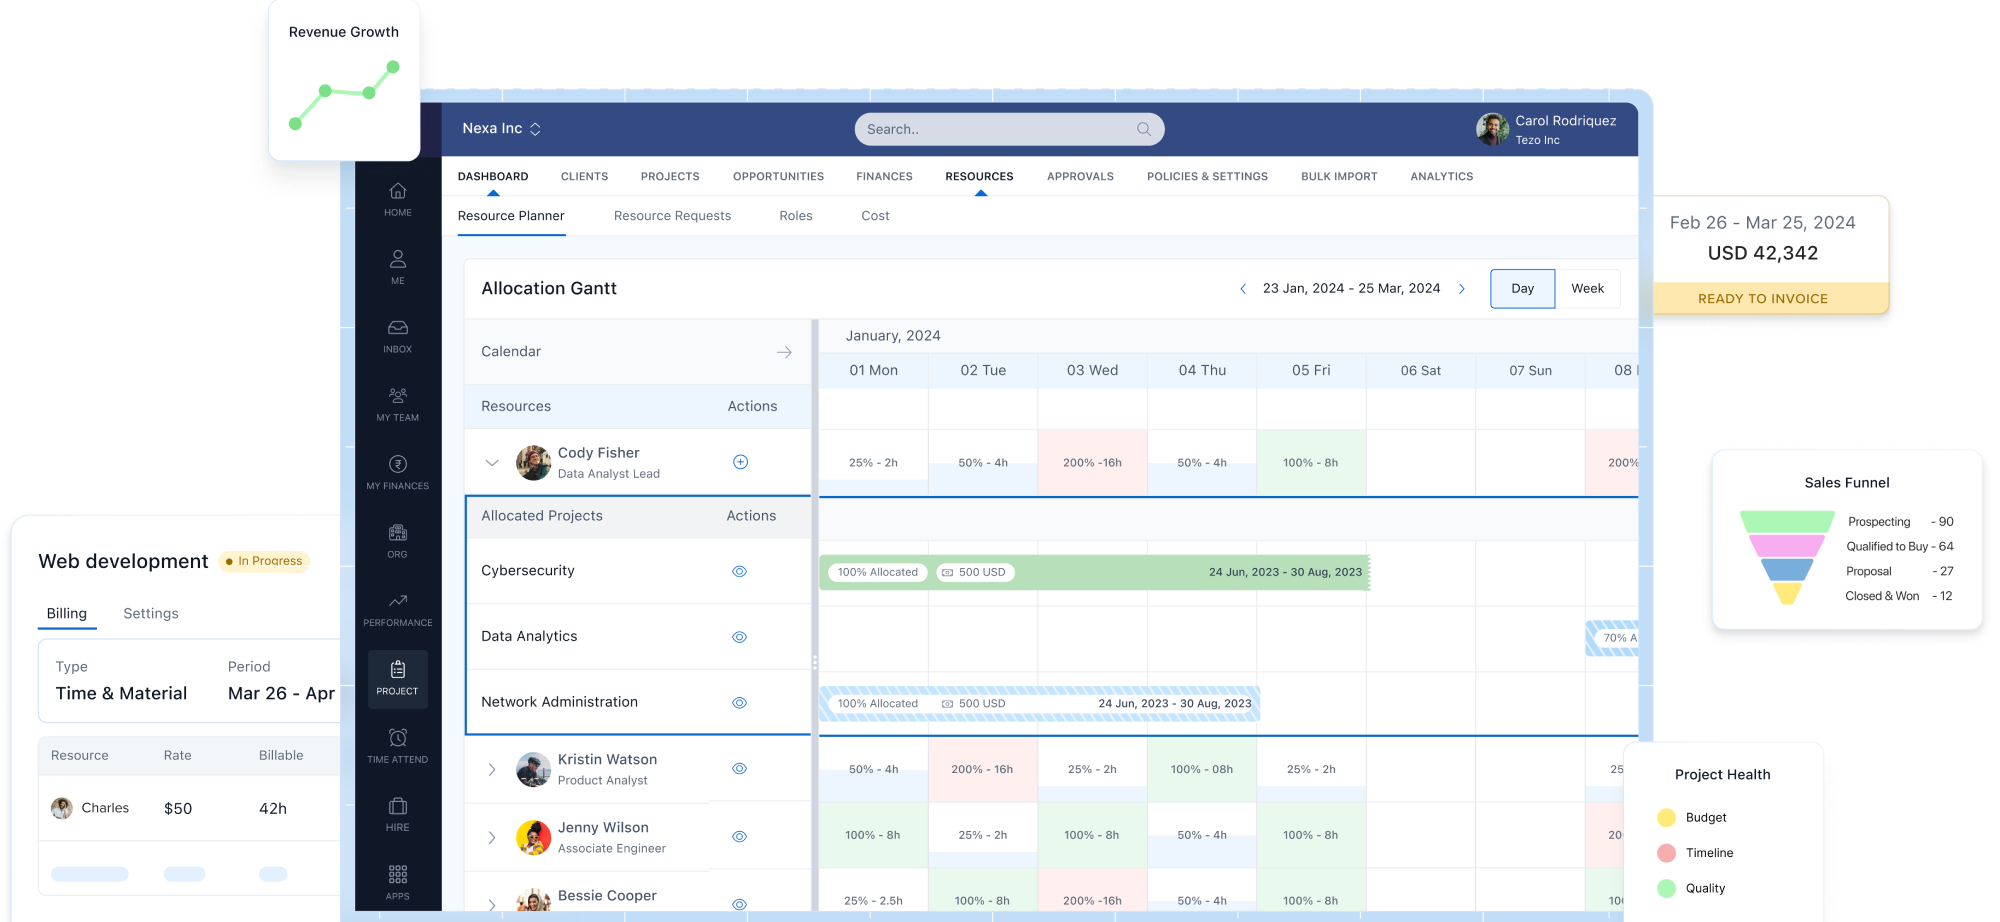Screen dimensions: 2000x922
Task: Go to next date range arrow
Action: (1462, 289)
